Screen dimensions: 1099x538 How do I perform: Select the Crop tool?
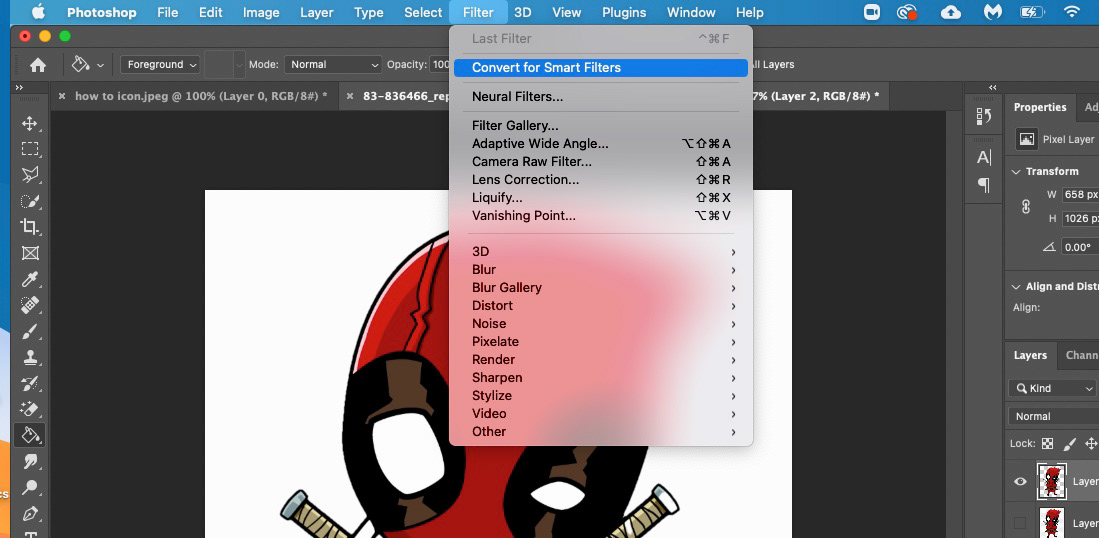pos(29,227)
